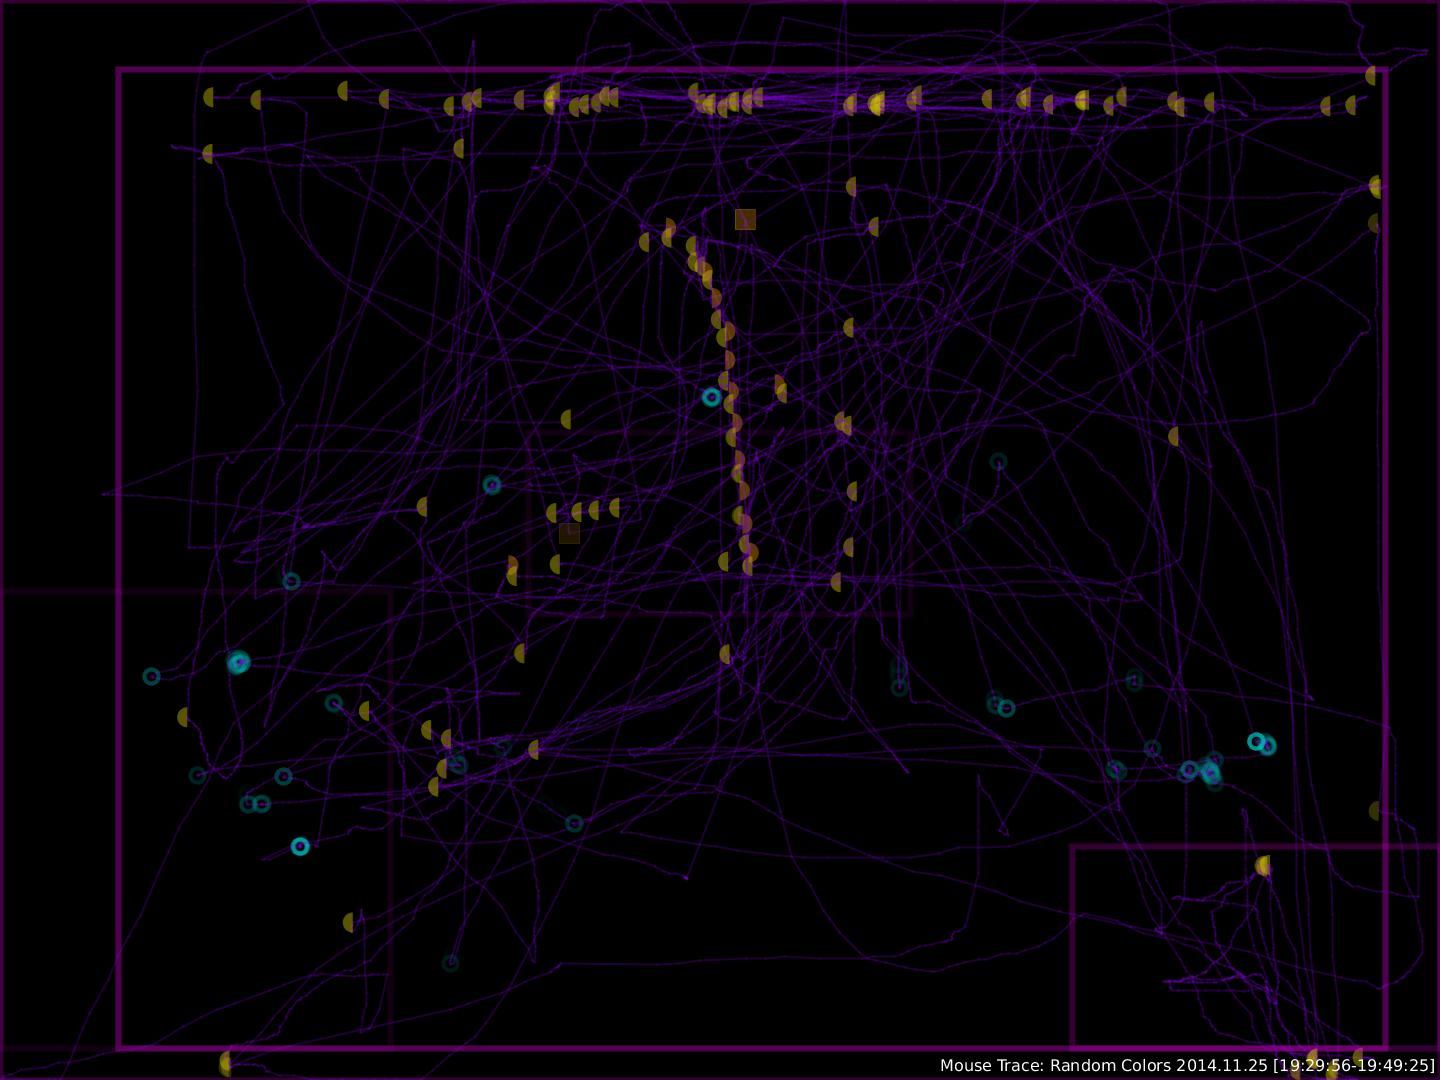Click the orange square atop the central marker chain
This screenshot has height=1080, width=1440.
[745, 219]
